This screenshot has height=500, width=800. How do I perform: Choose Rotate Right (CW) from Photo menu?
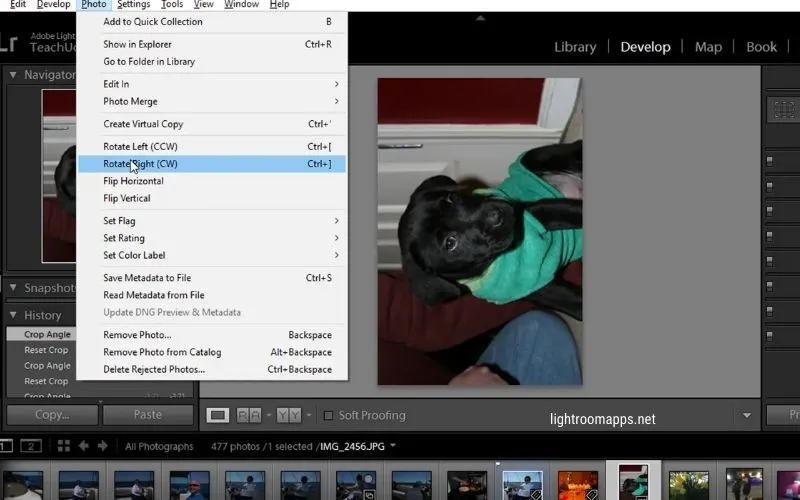(140, 164)
